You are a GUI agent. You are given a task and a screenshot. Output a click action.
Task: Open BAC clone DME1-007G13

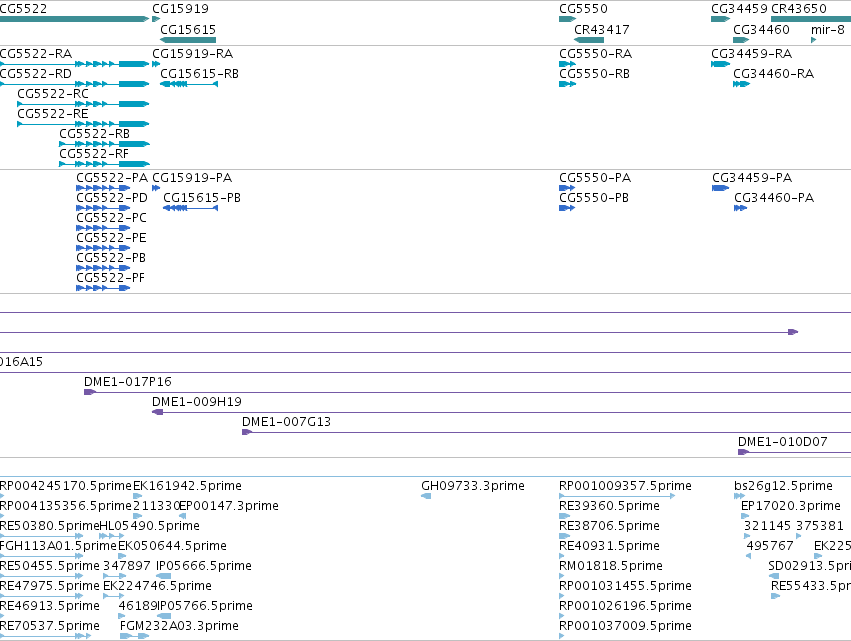[x=286, y=422]
